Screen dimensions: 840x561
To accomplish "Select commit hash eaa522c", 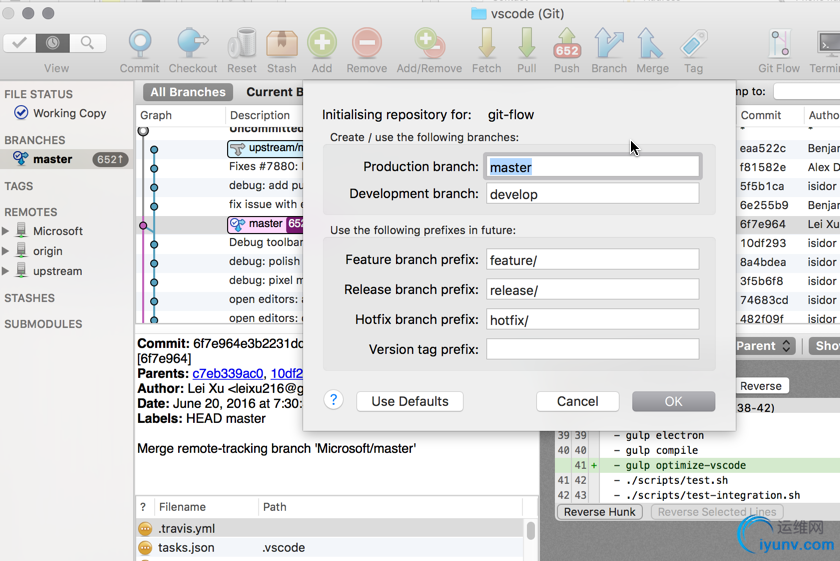I will [x=763, y=148].
